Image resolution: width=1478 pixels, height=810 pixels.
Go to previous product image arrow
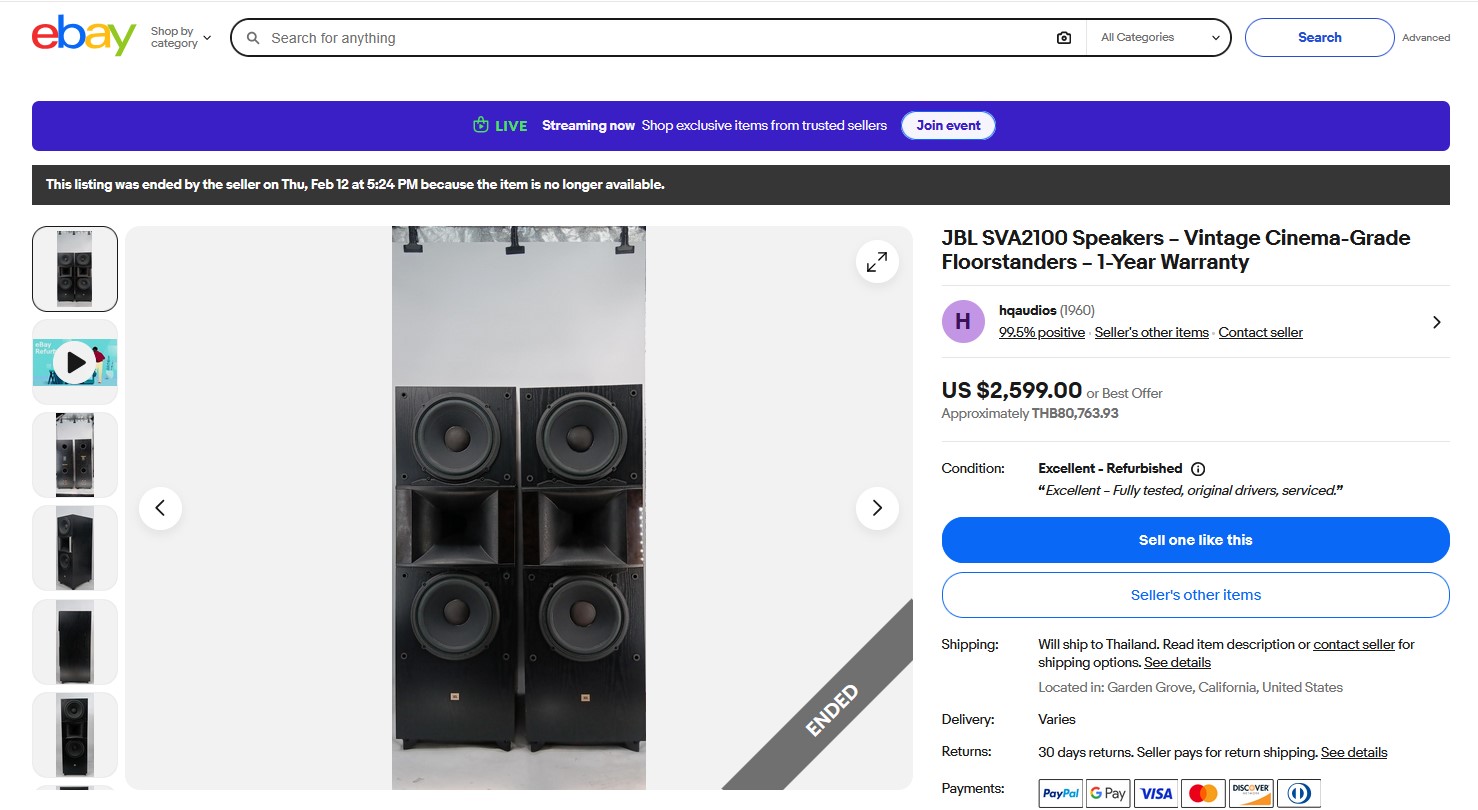(x=160, y=508)
